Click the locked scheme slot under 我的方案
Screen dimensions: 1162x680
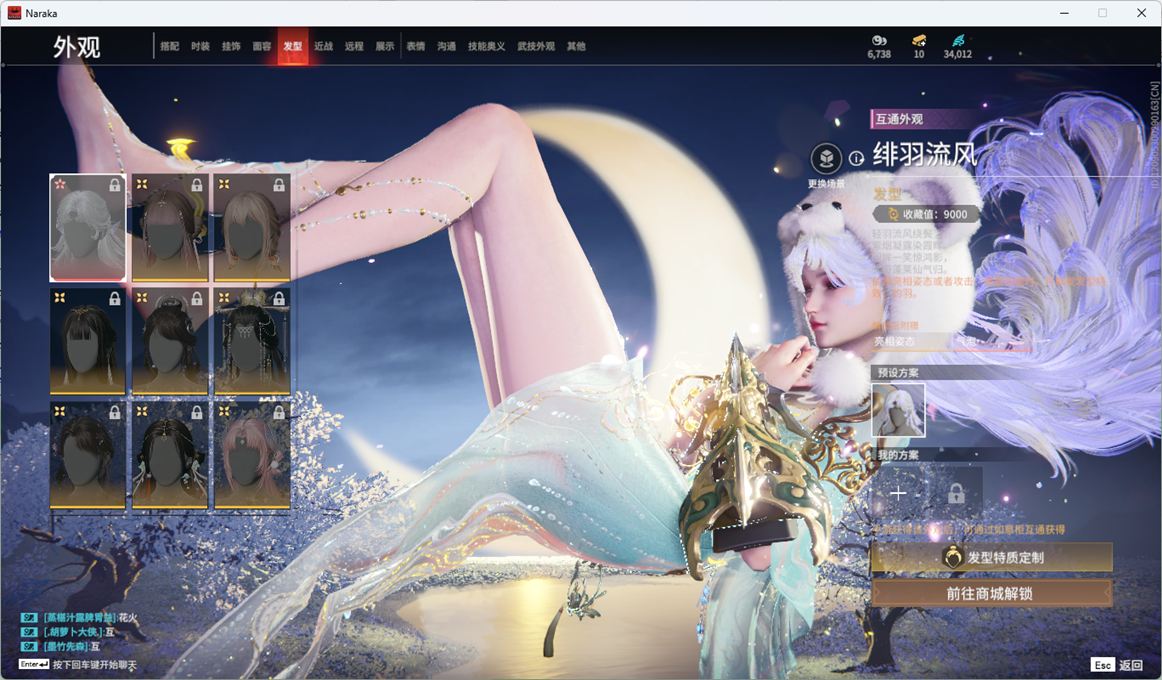click(x=956, y=493)
